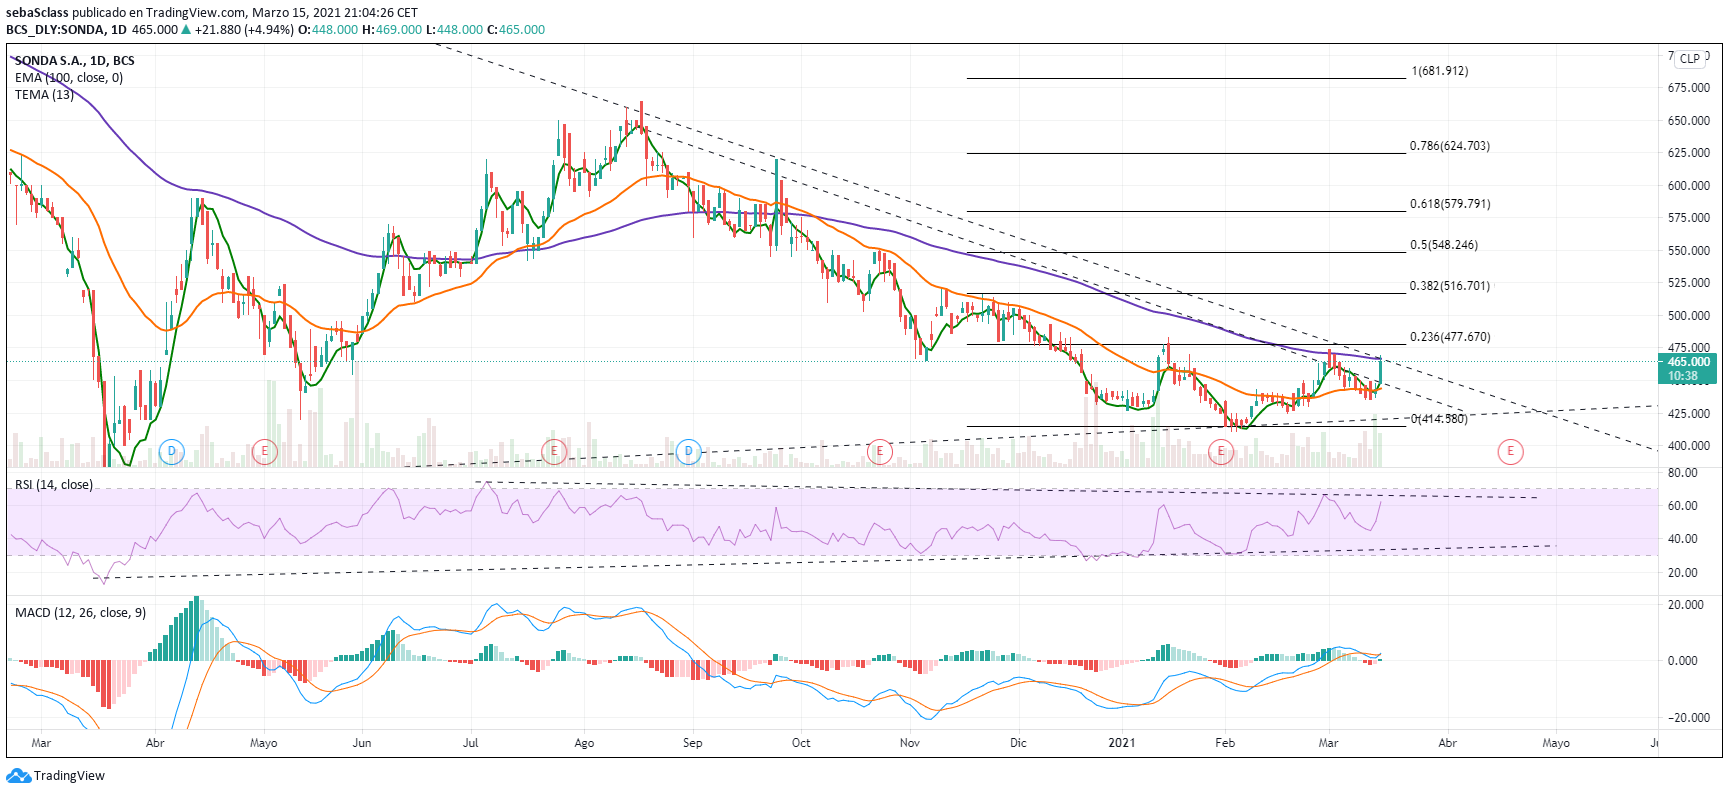Click the 400.000 price axis label
The image size is (1729, 794).
[1689, 446]
